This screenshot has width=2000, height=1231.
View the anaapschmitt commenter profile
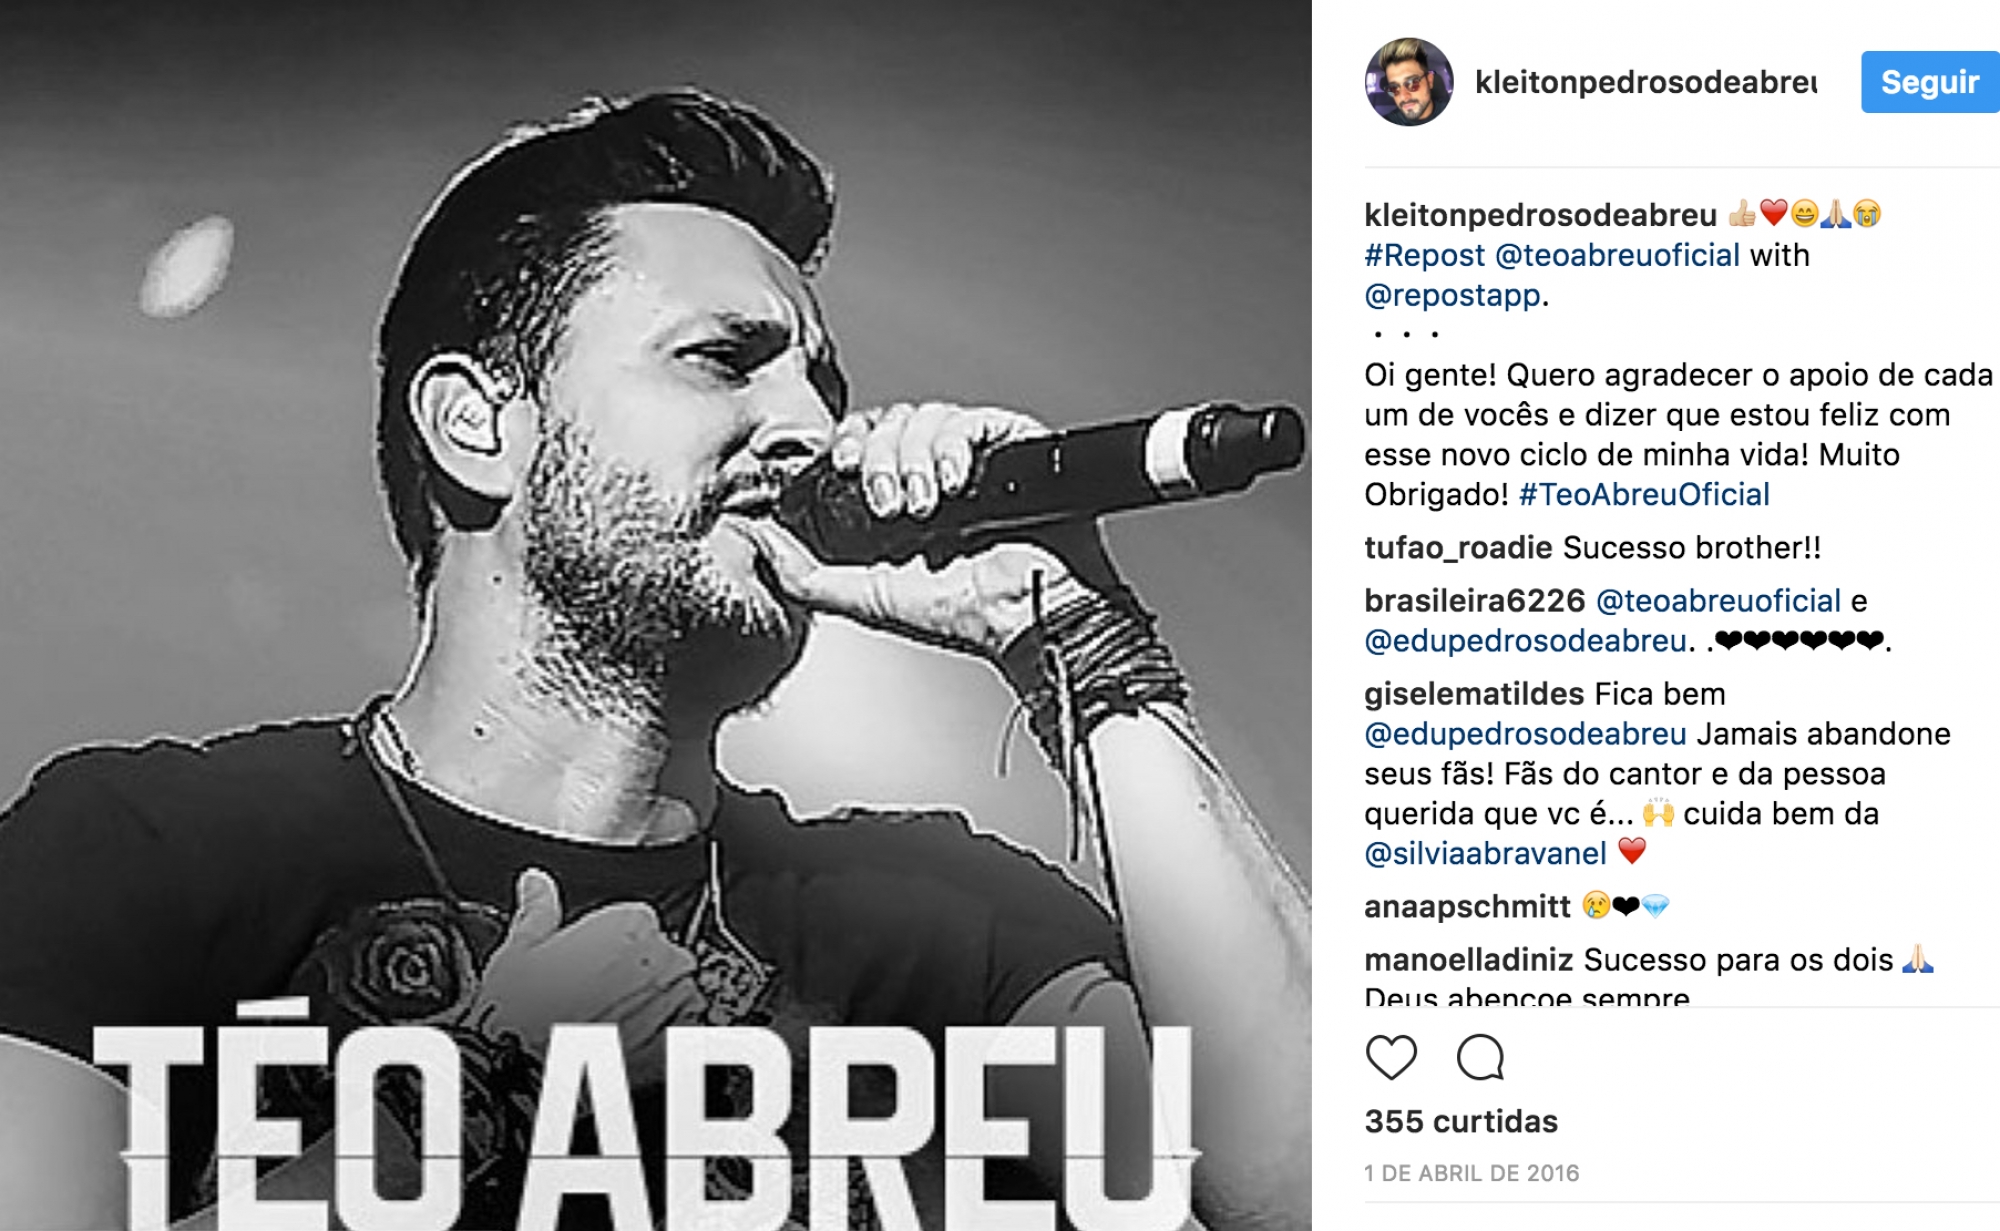[x=1468, y=907]
